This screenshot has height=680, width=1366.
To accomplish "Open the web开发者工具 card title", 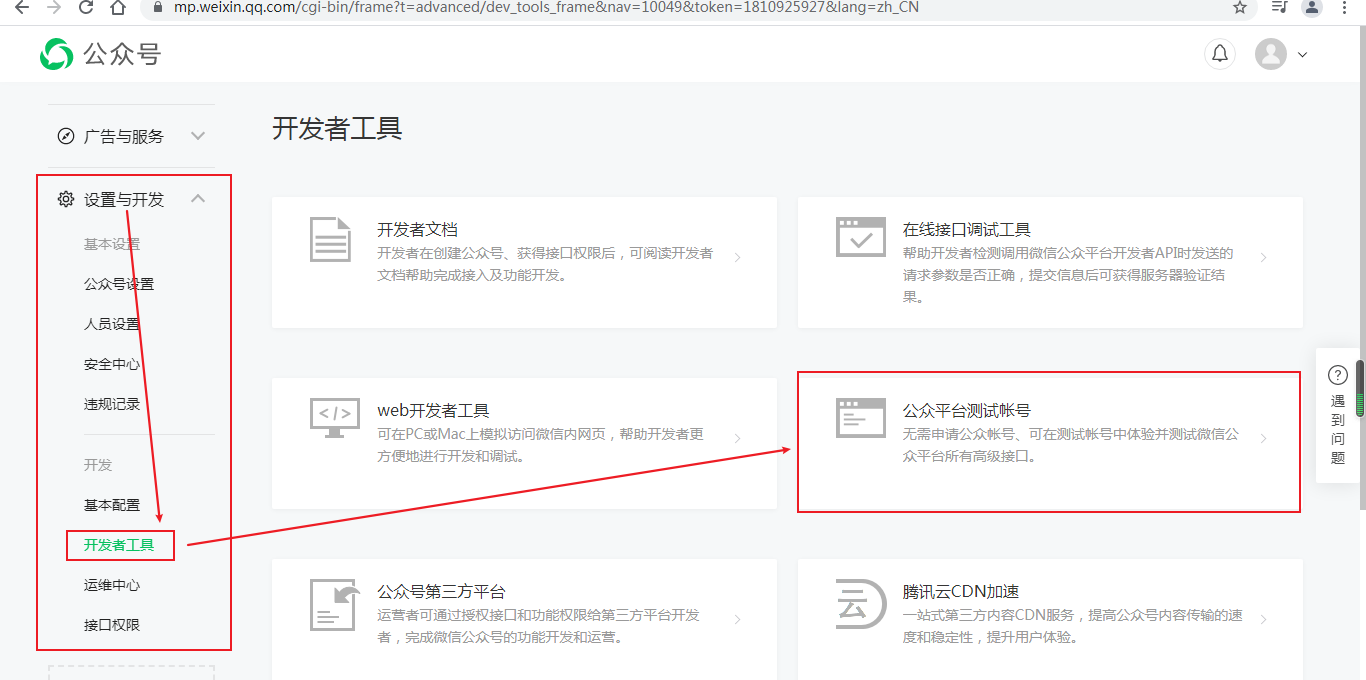I will coord(433,410).
